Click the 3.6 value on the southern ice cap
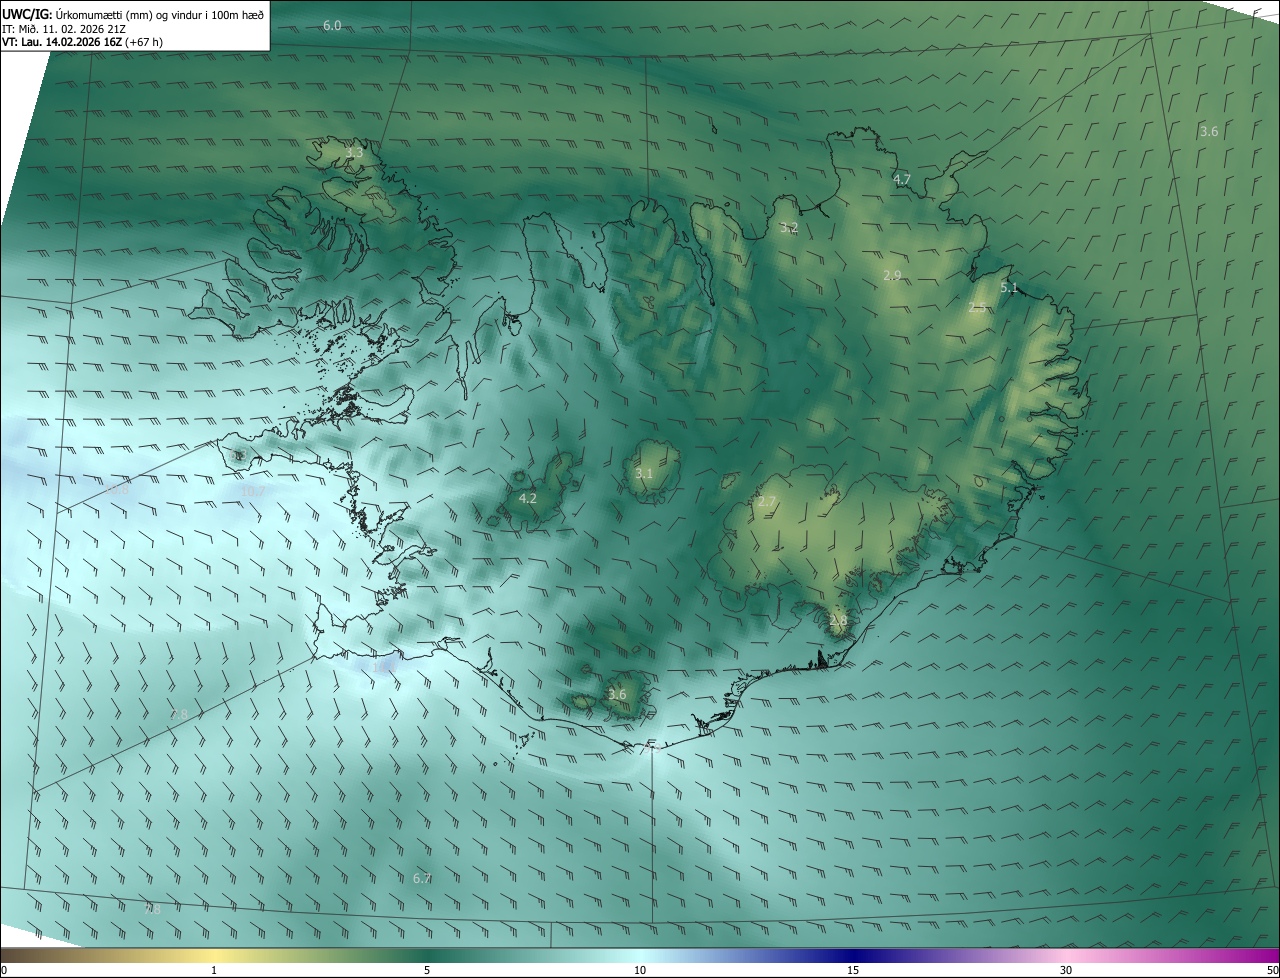 click(617, 694)
